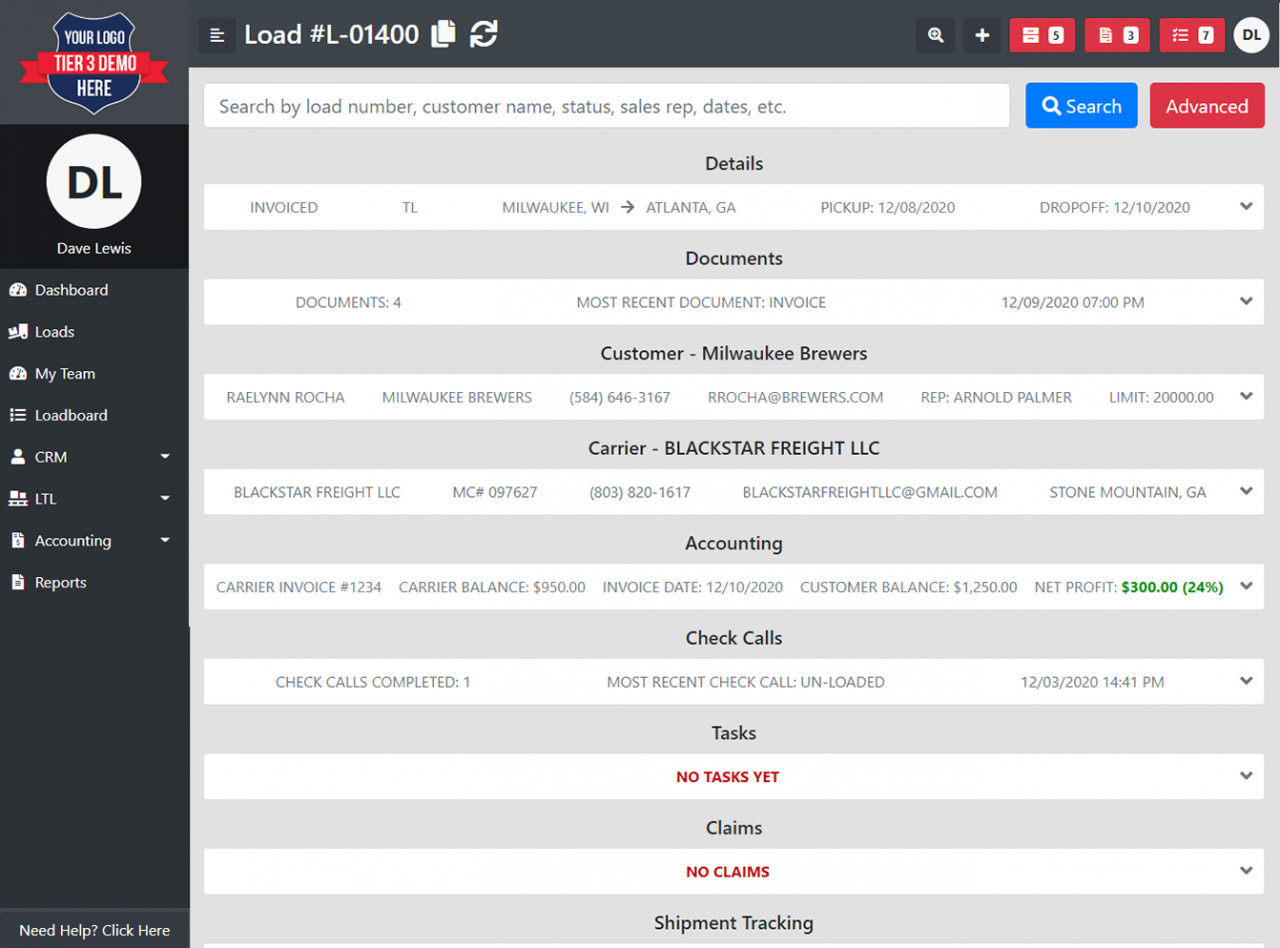This screenshot has height=948, width=1280.
Task: Click the load search input field
Action: point(606,105)
